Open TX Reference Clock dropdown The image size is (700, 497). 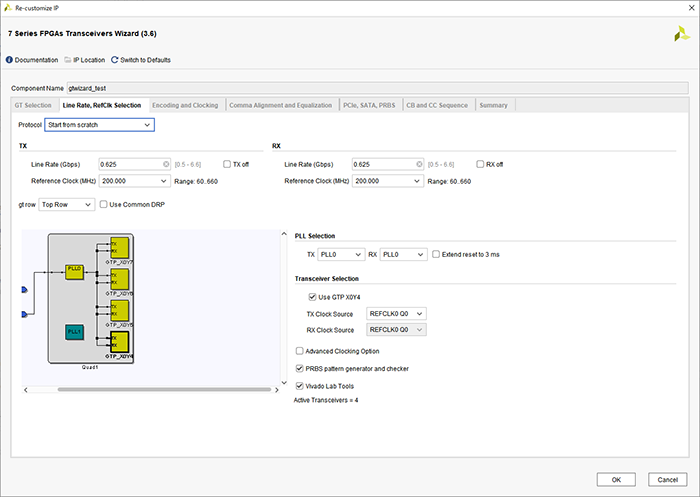point(134,181)
